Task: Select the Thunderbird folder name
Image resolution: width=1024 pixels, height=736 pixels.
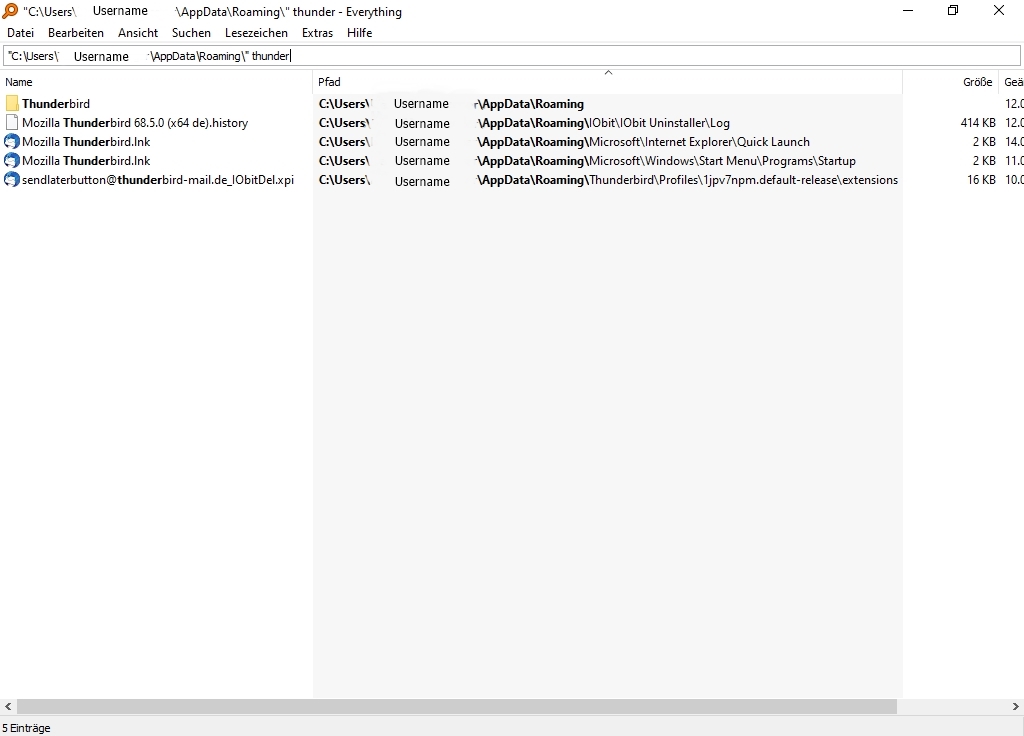Action: point(56,103)
